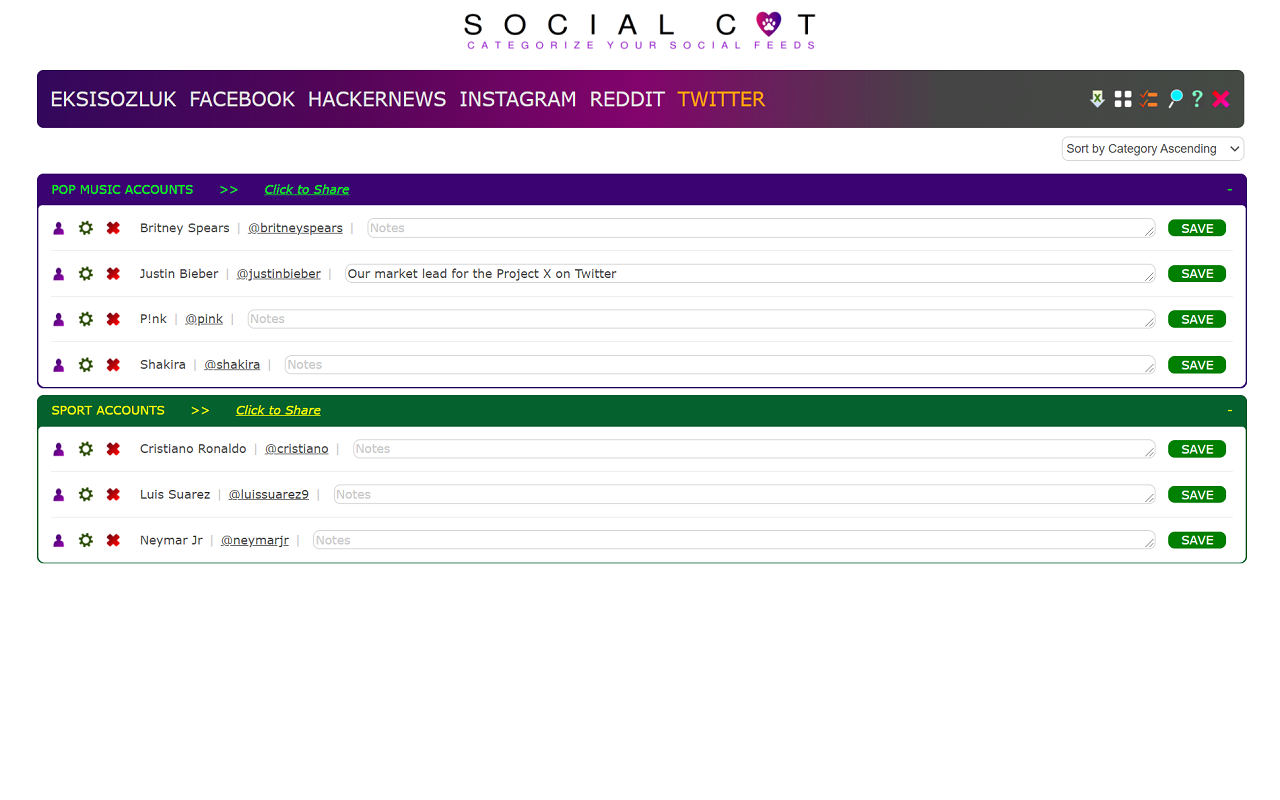Open the @cristiano profile link
The width and height of the screenshot is (1280, 800).
click(297, 449)
